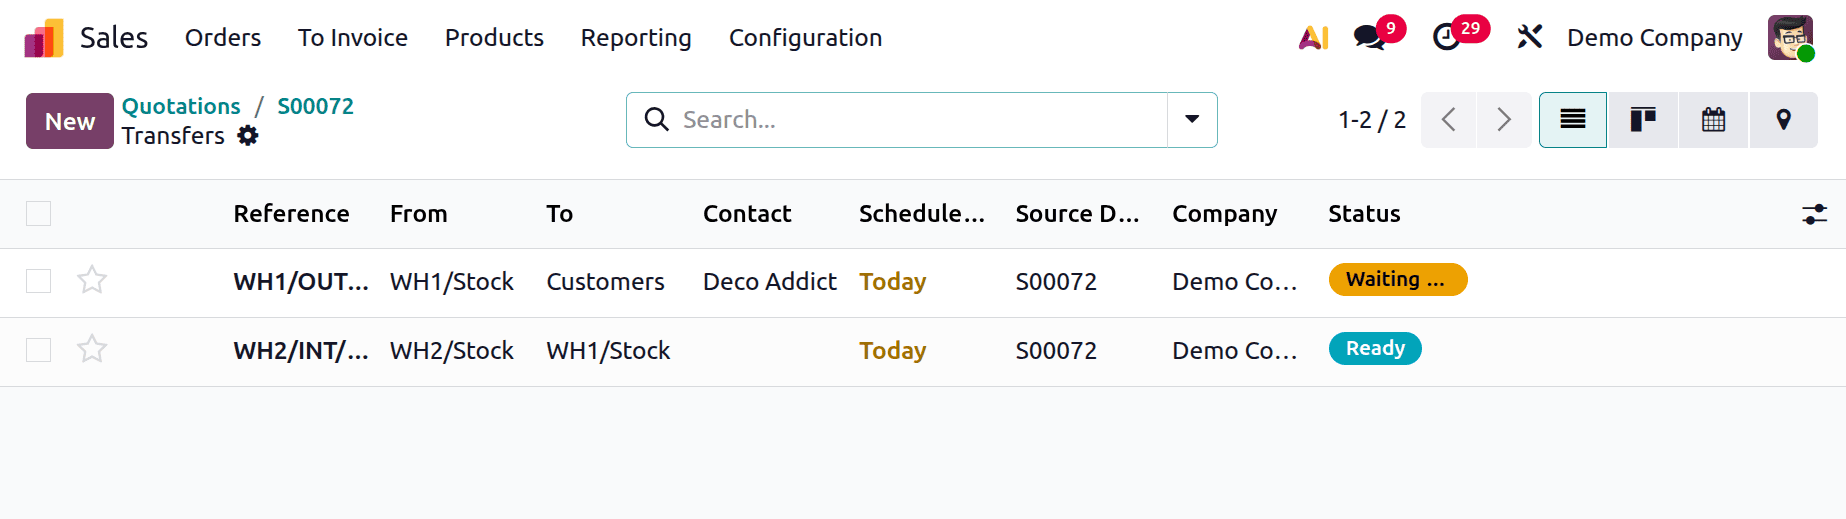Open the Demo Company switcher

point(1654,38)
